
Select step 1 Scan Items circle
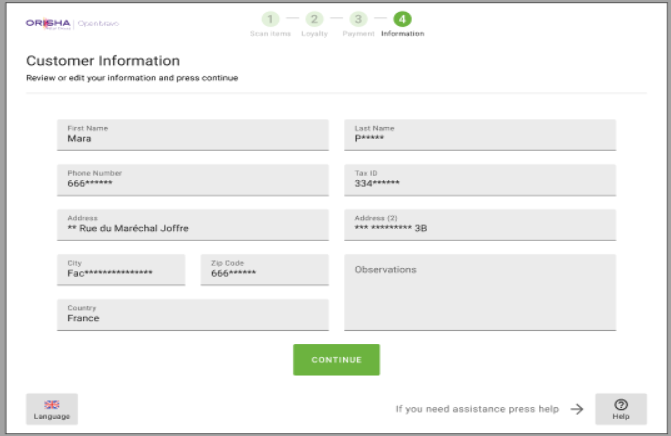point(269,19)
